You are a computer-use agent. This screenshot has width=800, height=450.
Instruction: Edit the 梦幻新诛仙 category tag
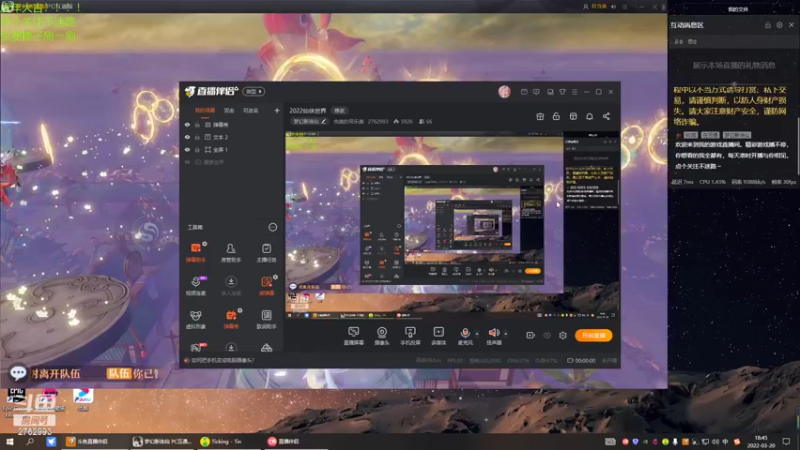[310, 121]
